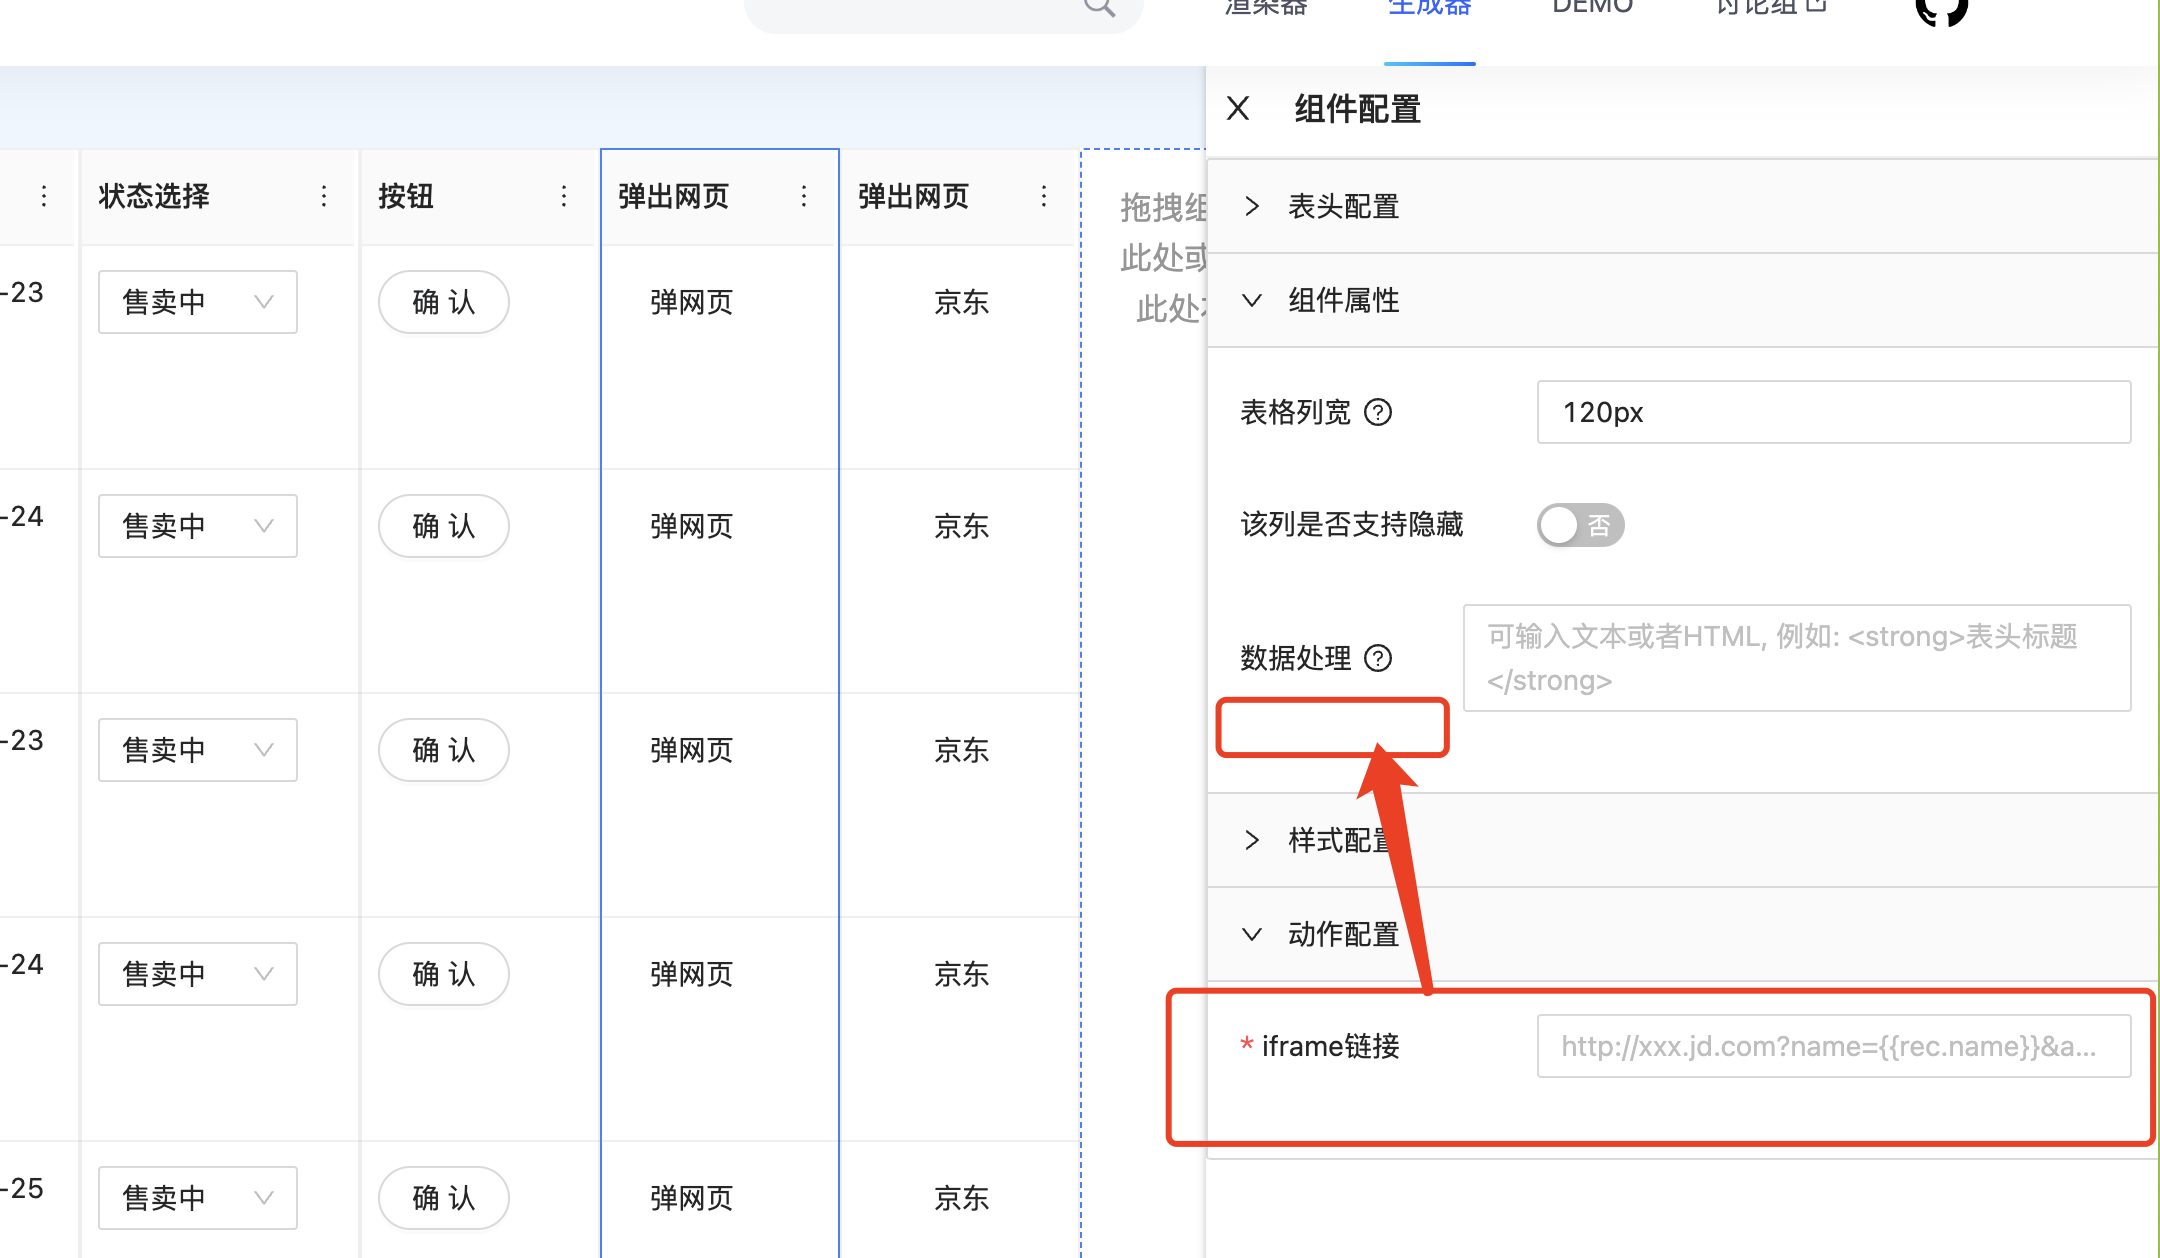This screenshot has width=2160, height=1258.
Task: Open the second 弹出网页 column kebab menu
Action: coord(1044,196)
